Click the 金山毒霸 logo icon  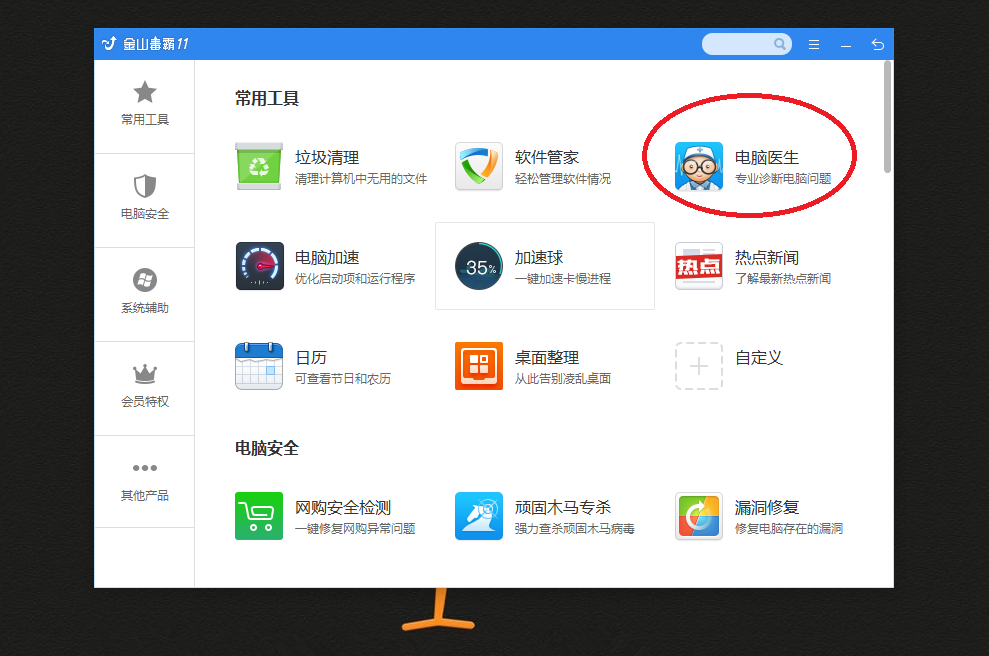tap(109, 44)
